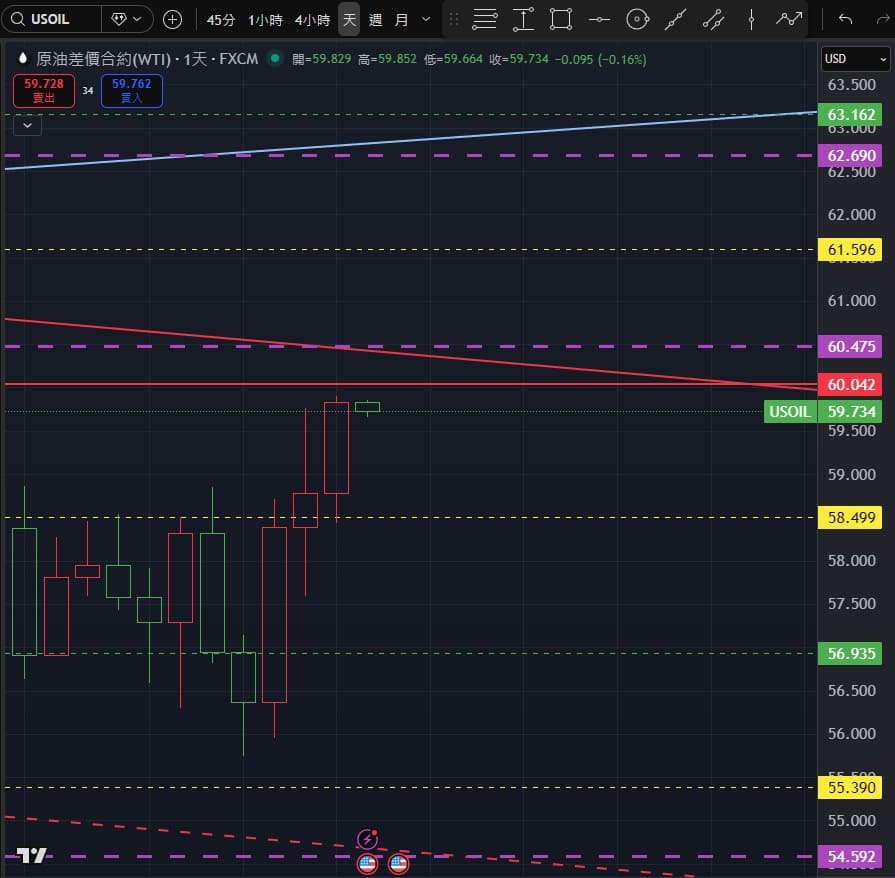895x878 pixels.
Task: Grab the drawing toolbar drag handle
Action: (x=454, y=20)
